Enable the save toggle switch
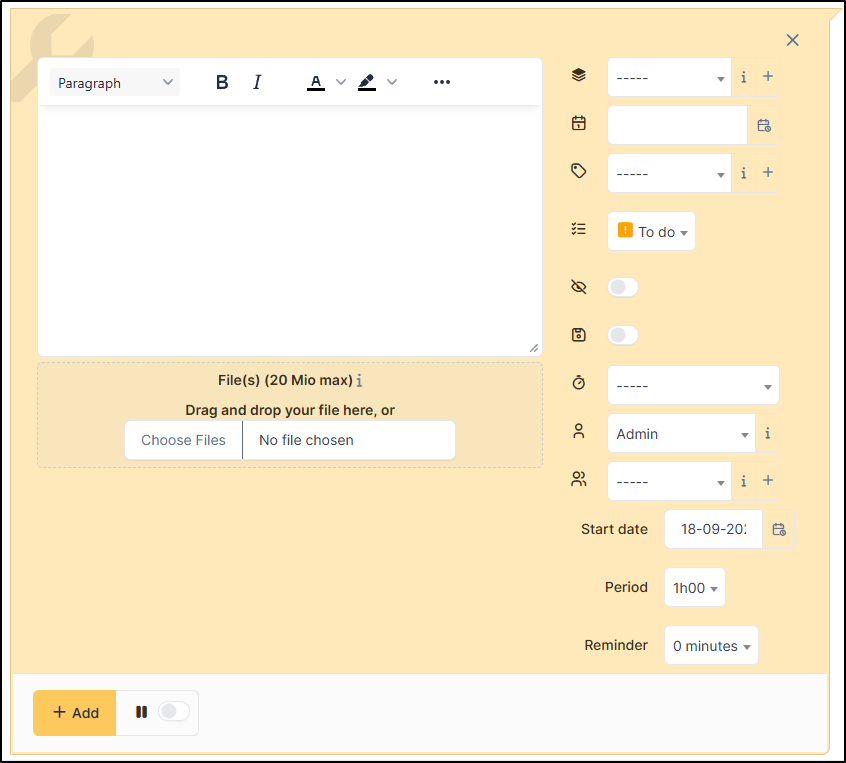The width and height of the screenshot is (846, 763). pos(623,336)
